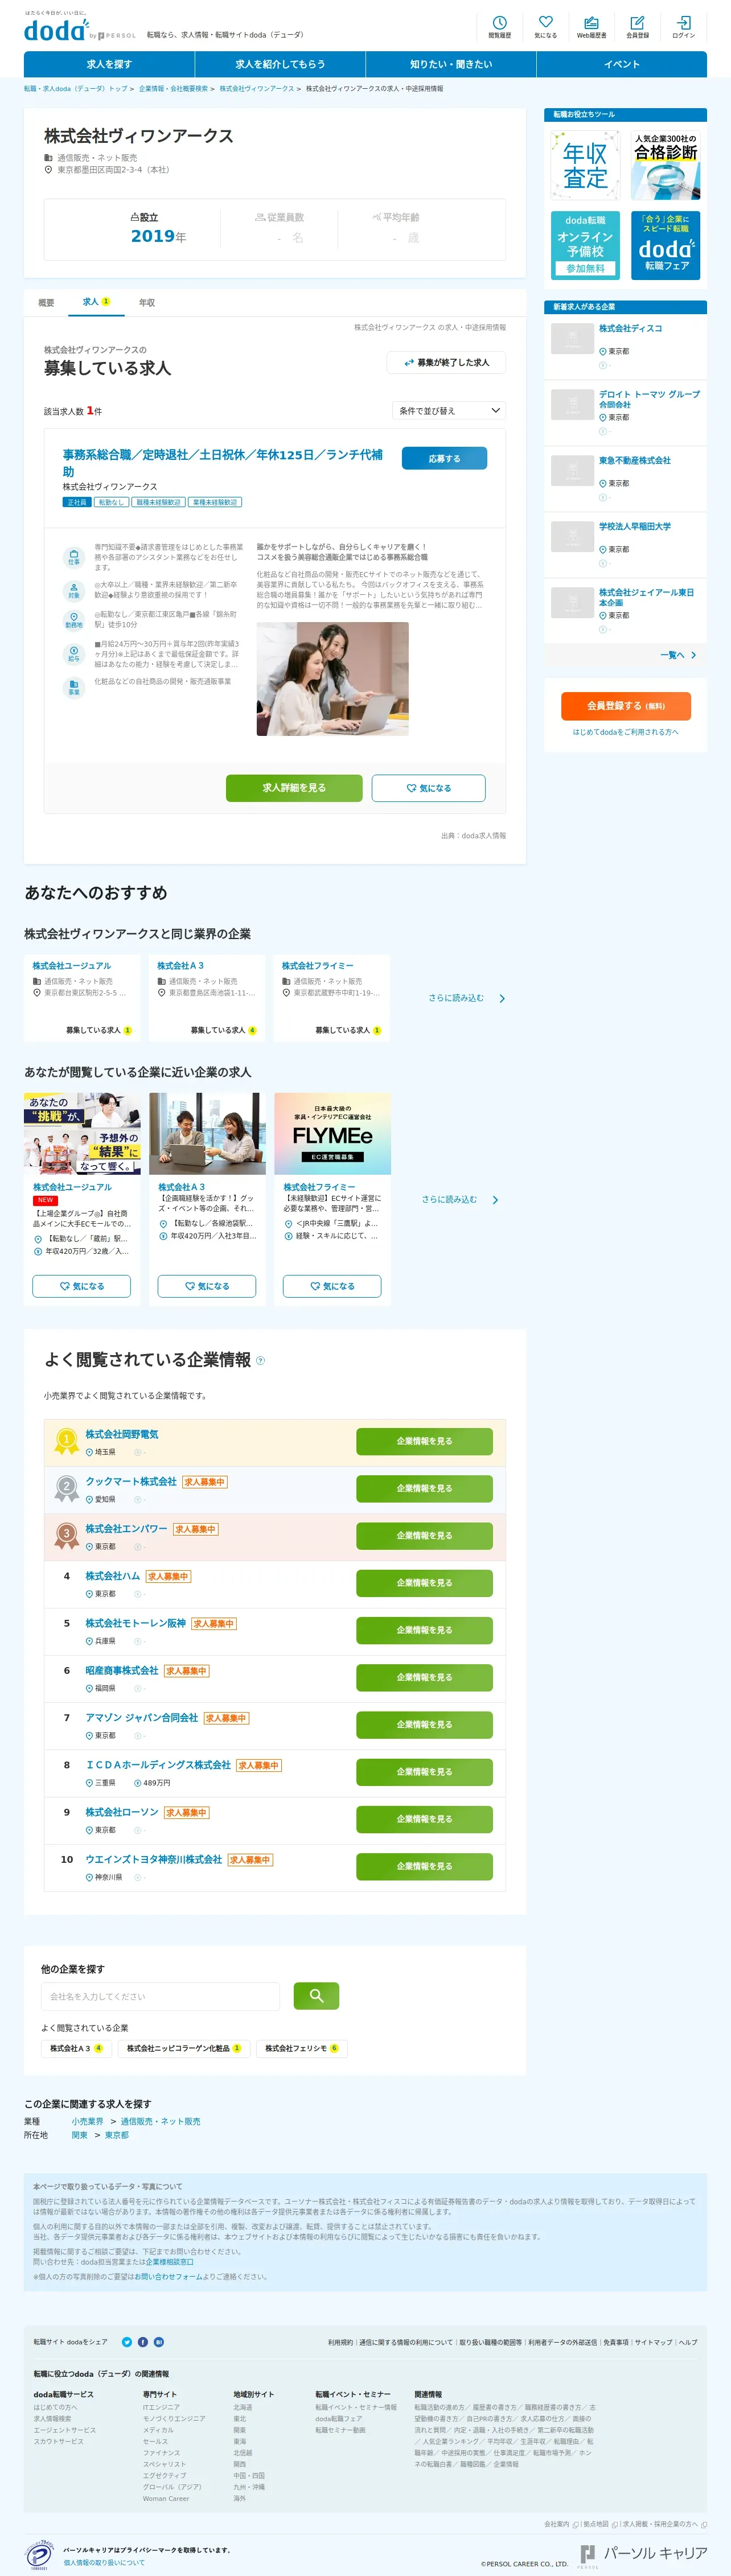View company info for アマゾン ジャパン合同会社
Viewport: 731px width, 2576px height.
(x=424, y=1724)
